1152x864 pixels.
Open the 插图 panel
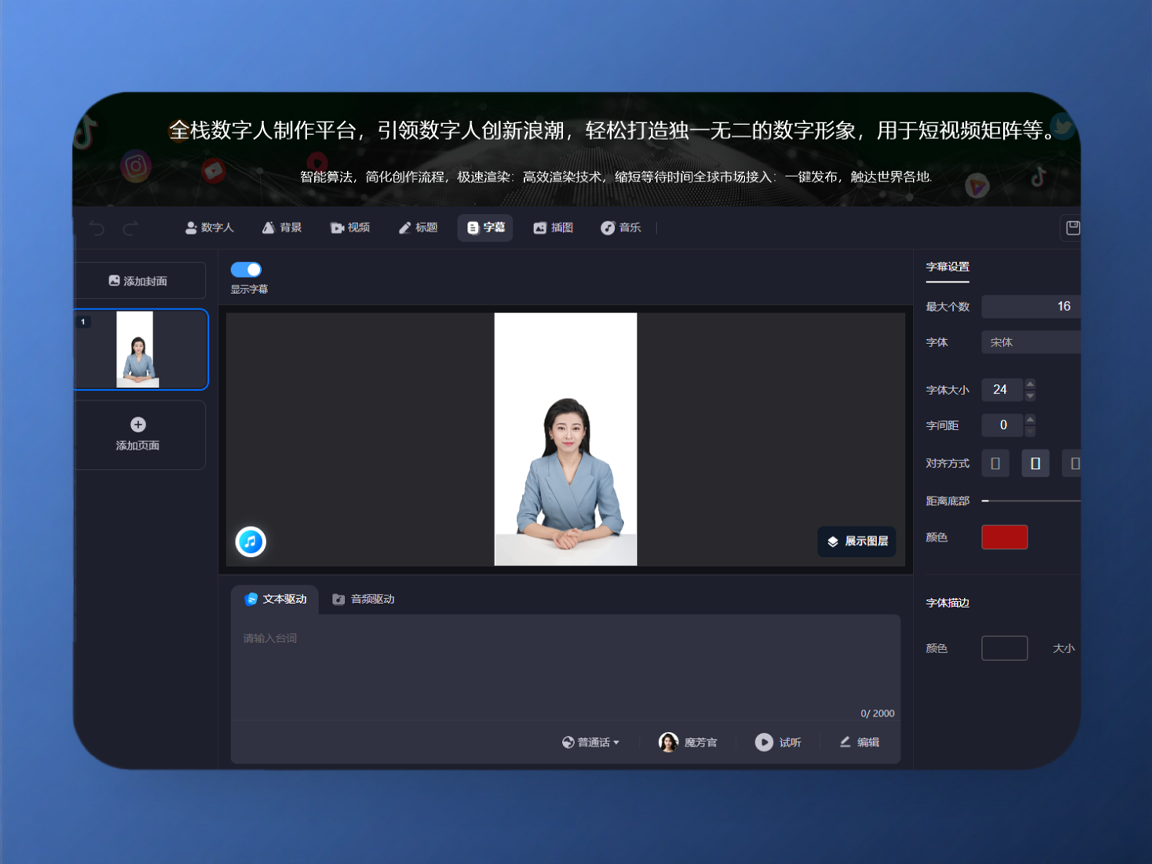pos(552,227)
